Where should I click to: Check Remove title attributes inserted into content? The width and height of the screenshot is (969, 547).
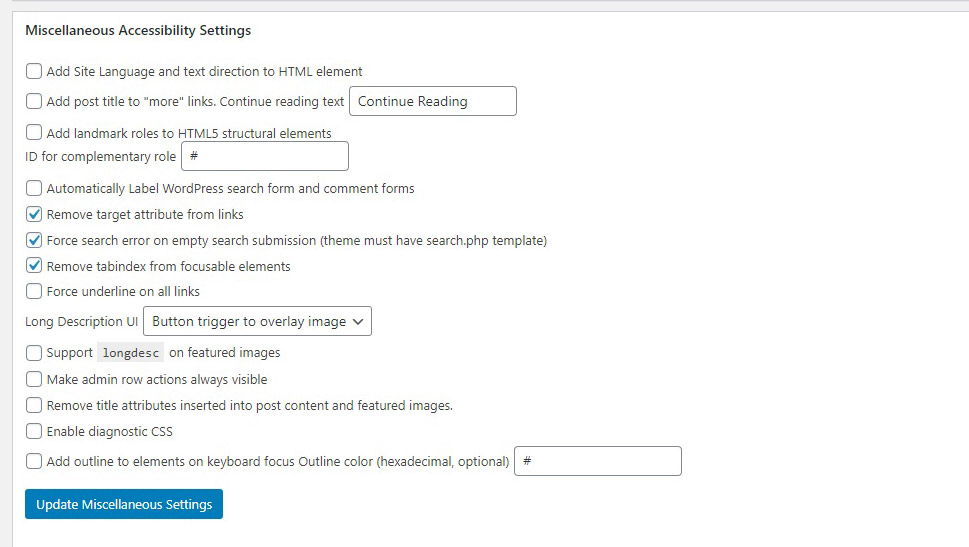(x=34, y=405)
